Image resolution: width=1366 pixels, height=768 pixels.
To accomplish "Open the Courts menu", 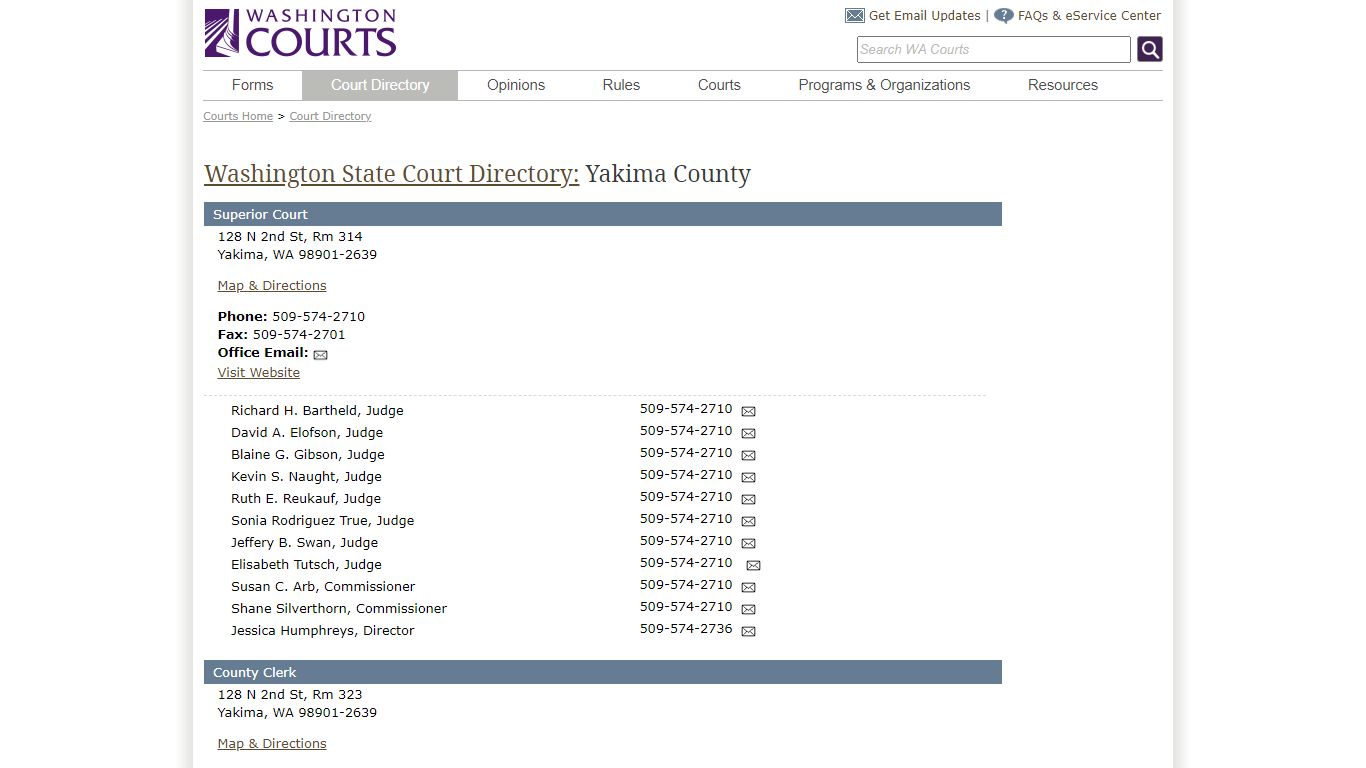I will point(719,85).
